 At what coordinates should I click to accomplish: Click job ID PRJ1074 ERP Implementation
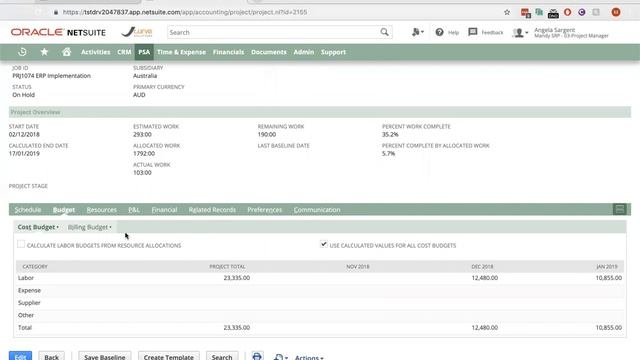(x=51, y=76)
